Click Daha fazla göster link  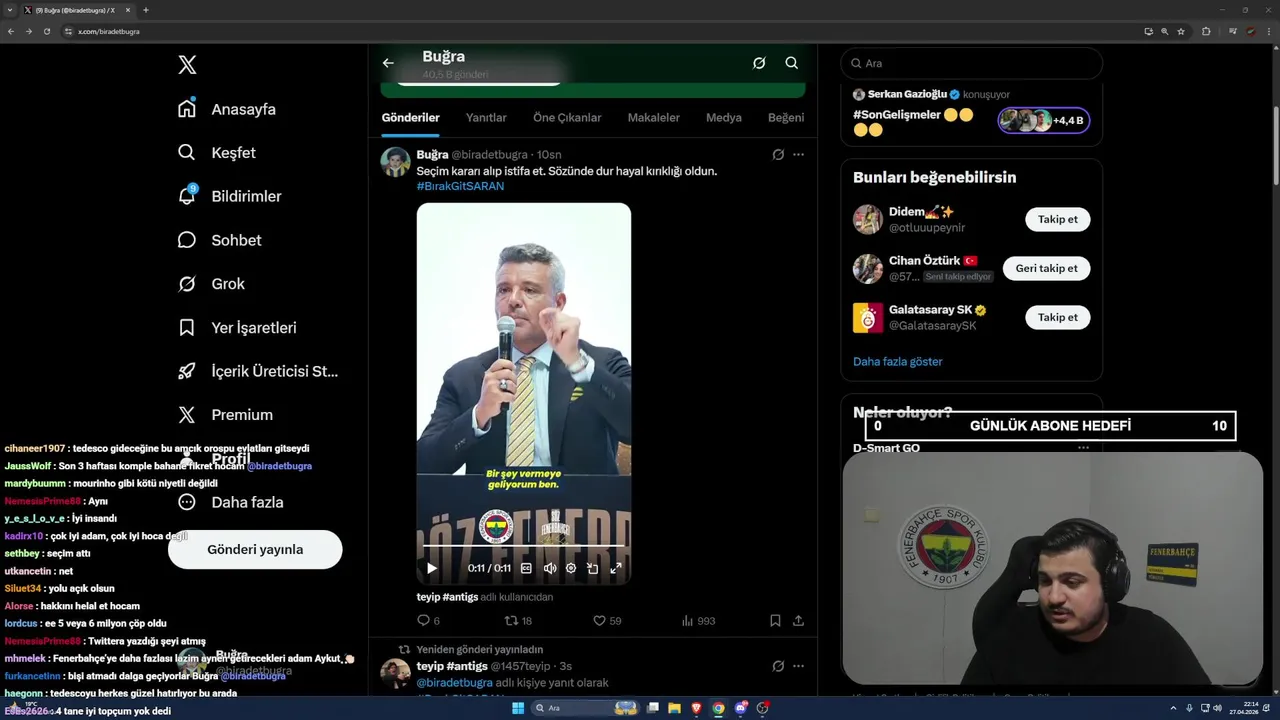click(x=897, y=362)
